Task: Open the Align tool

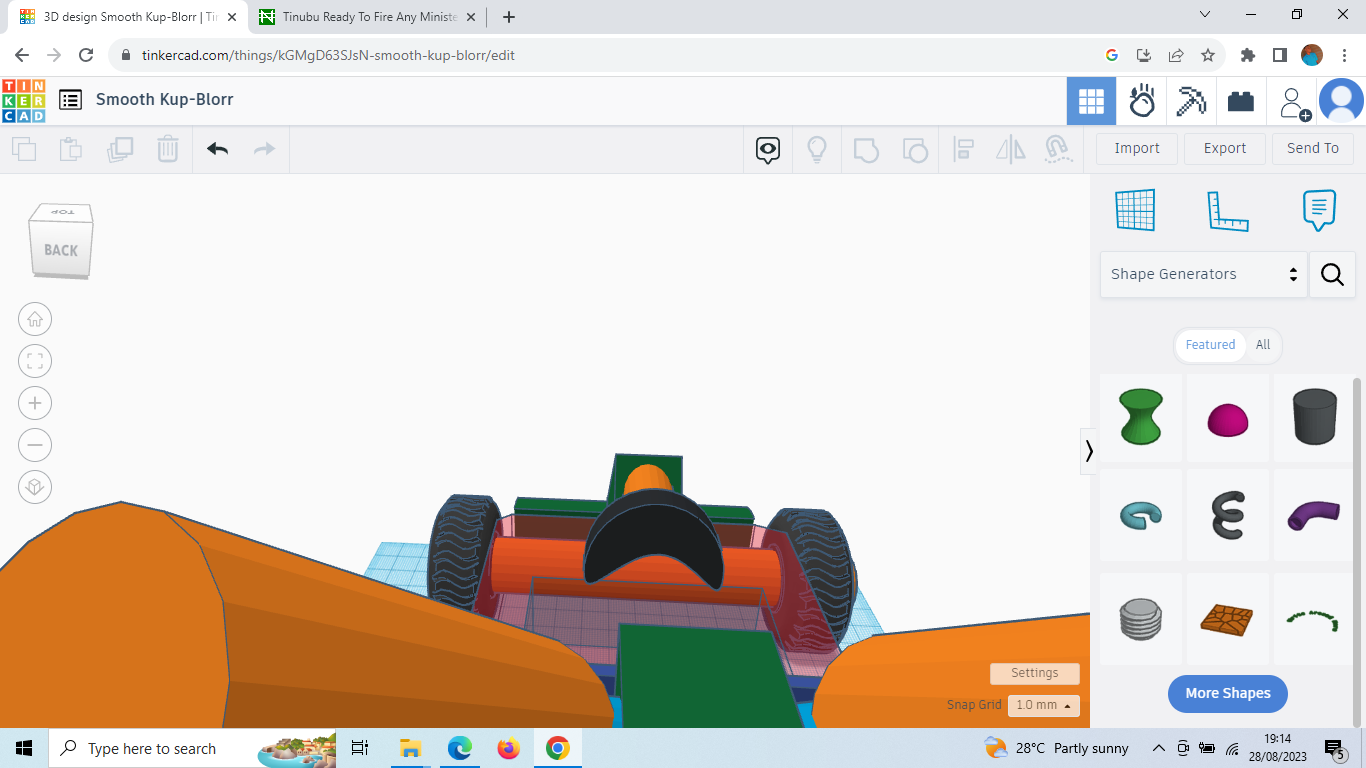Action: coord(964,149)
